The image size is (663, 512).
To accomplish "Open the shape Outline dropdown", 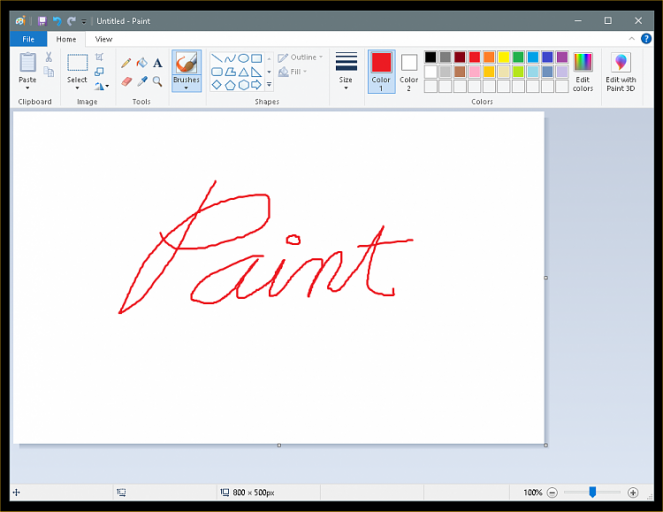I will [x=300, y=57].
